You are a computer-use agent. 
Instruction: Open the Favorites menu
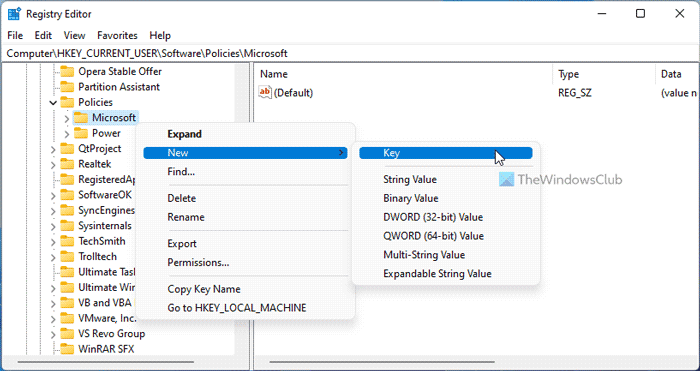click(x=117, y=35)
